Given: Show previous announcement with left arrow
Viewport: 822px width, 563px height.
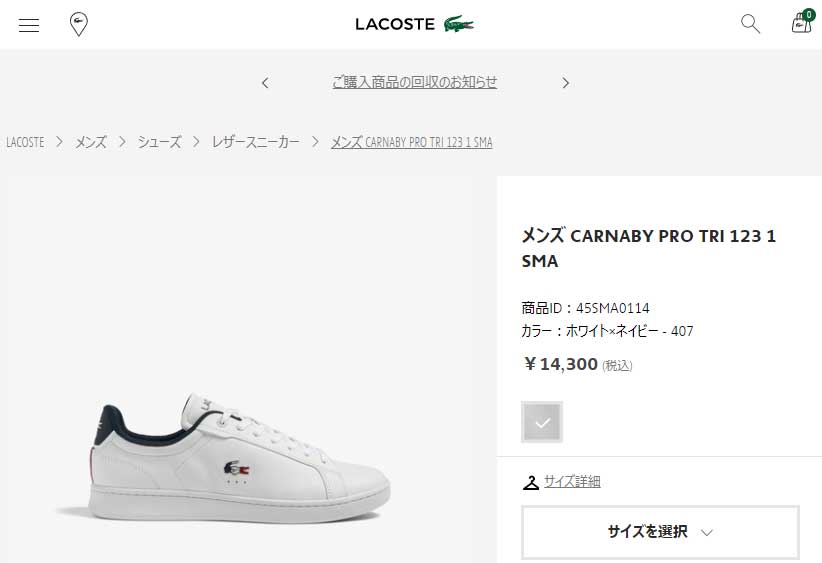Looking at the screenshot, I should pyautogui.click(x=265, y=83).
